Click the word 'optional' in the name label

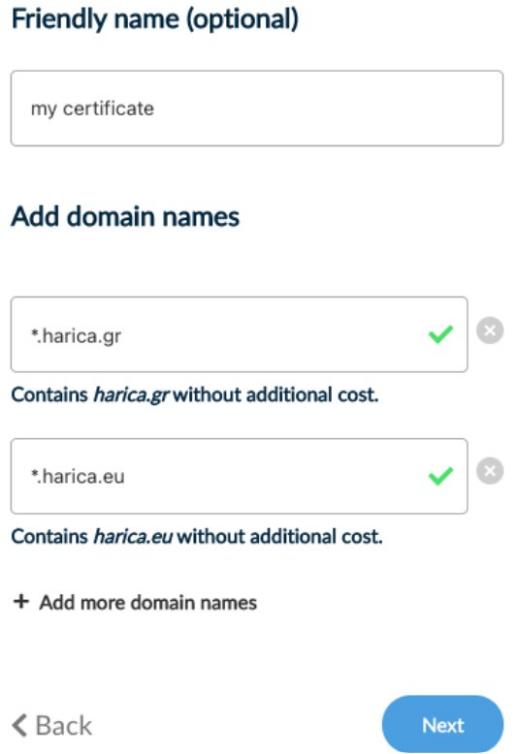coord(242,20)
